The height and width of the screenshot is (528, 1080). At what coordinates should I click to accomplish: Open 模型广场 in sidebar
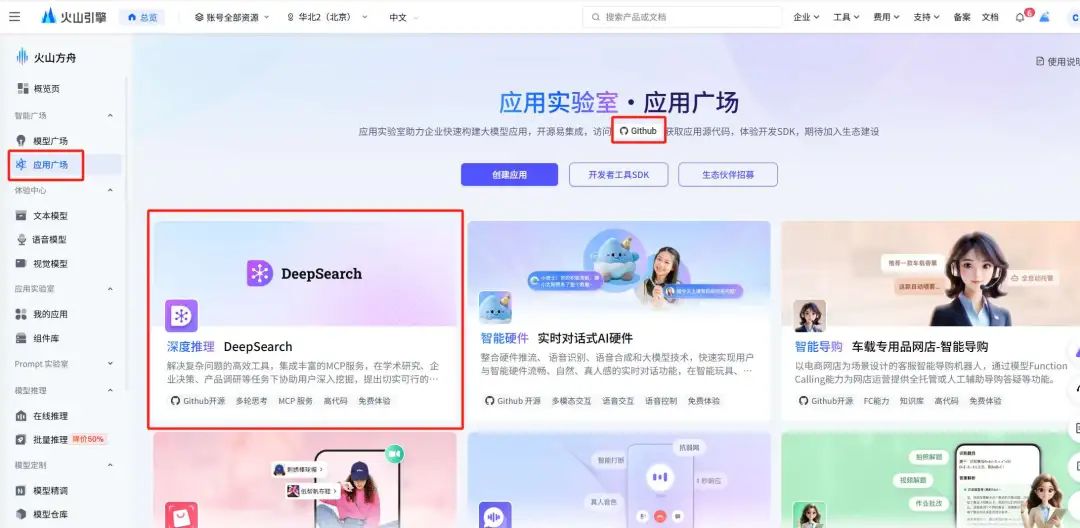[x=50, y=141]
